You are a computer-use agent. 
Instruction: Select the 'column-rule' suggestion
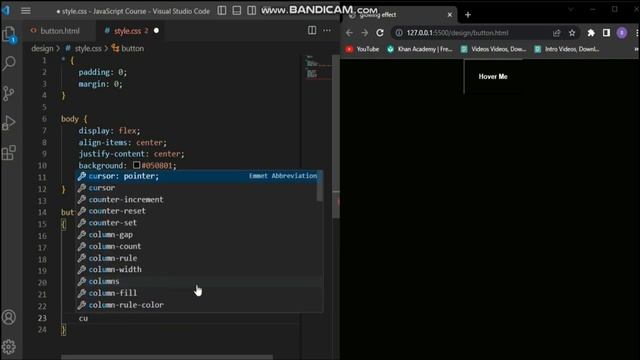pyautogui.click(x=198, y=258)
